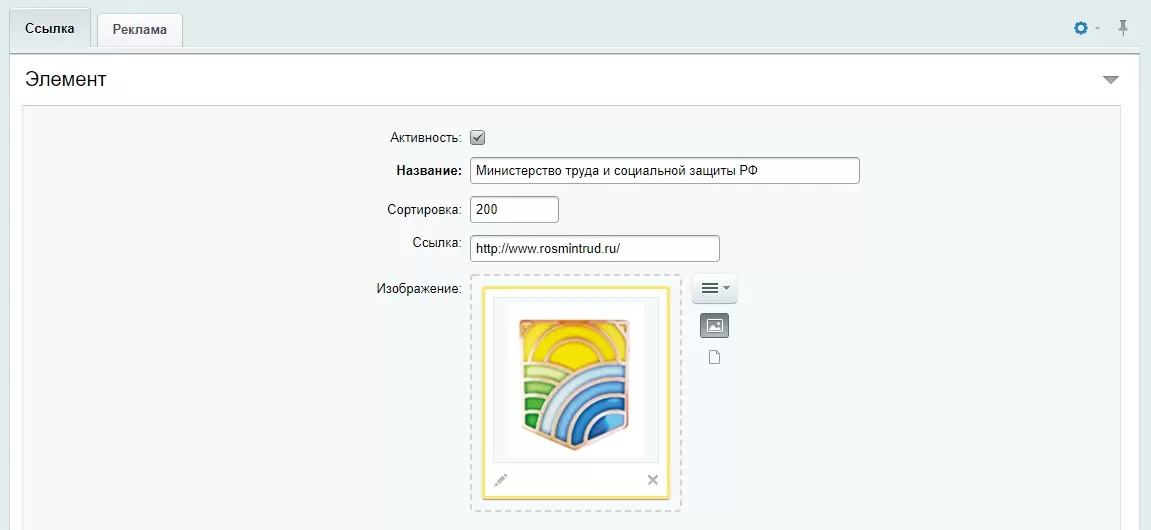
Task: Click the ministry emblem thumbnail
Action: click(x=576, y=380)
